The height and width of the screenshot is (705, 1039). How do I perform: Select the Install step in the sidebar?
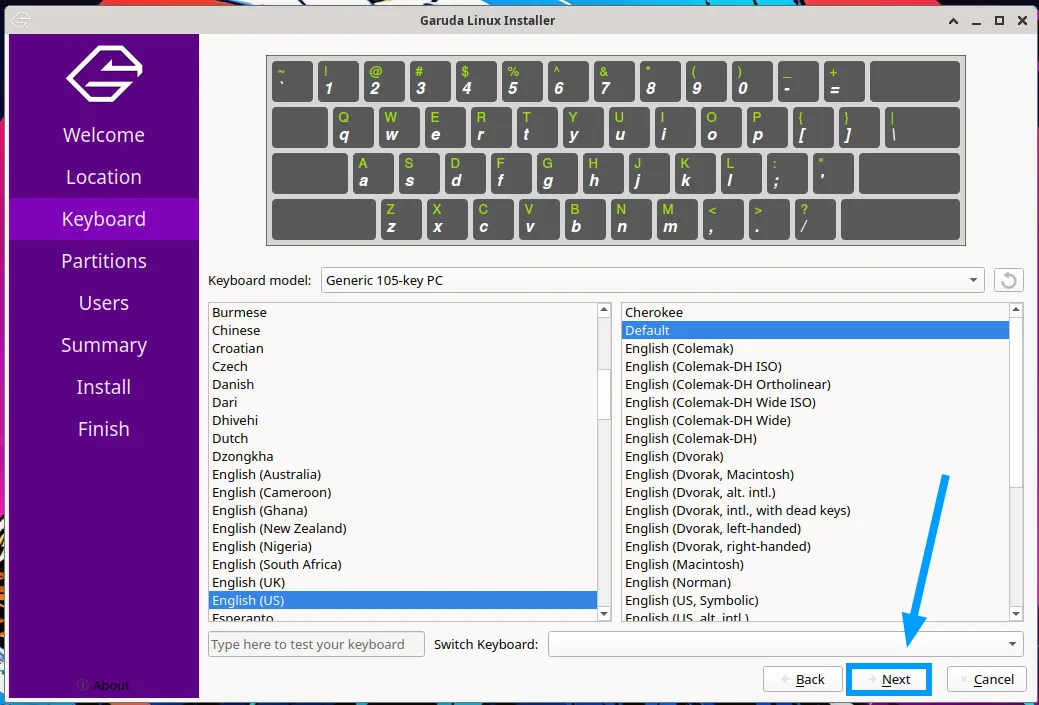click(x=104, y=387)
